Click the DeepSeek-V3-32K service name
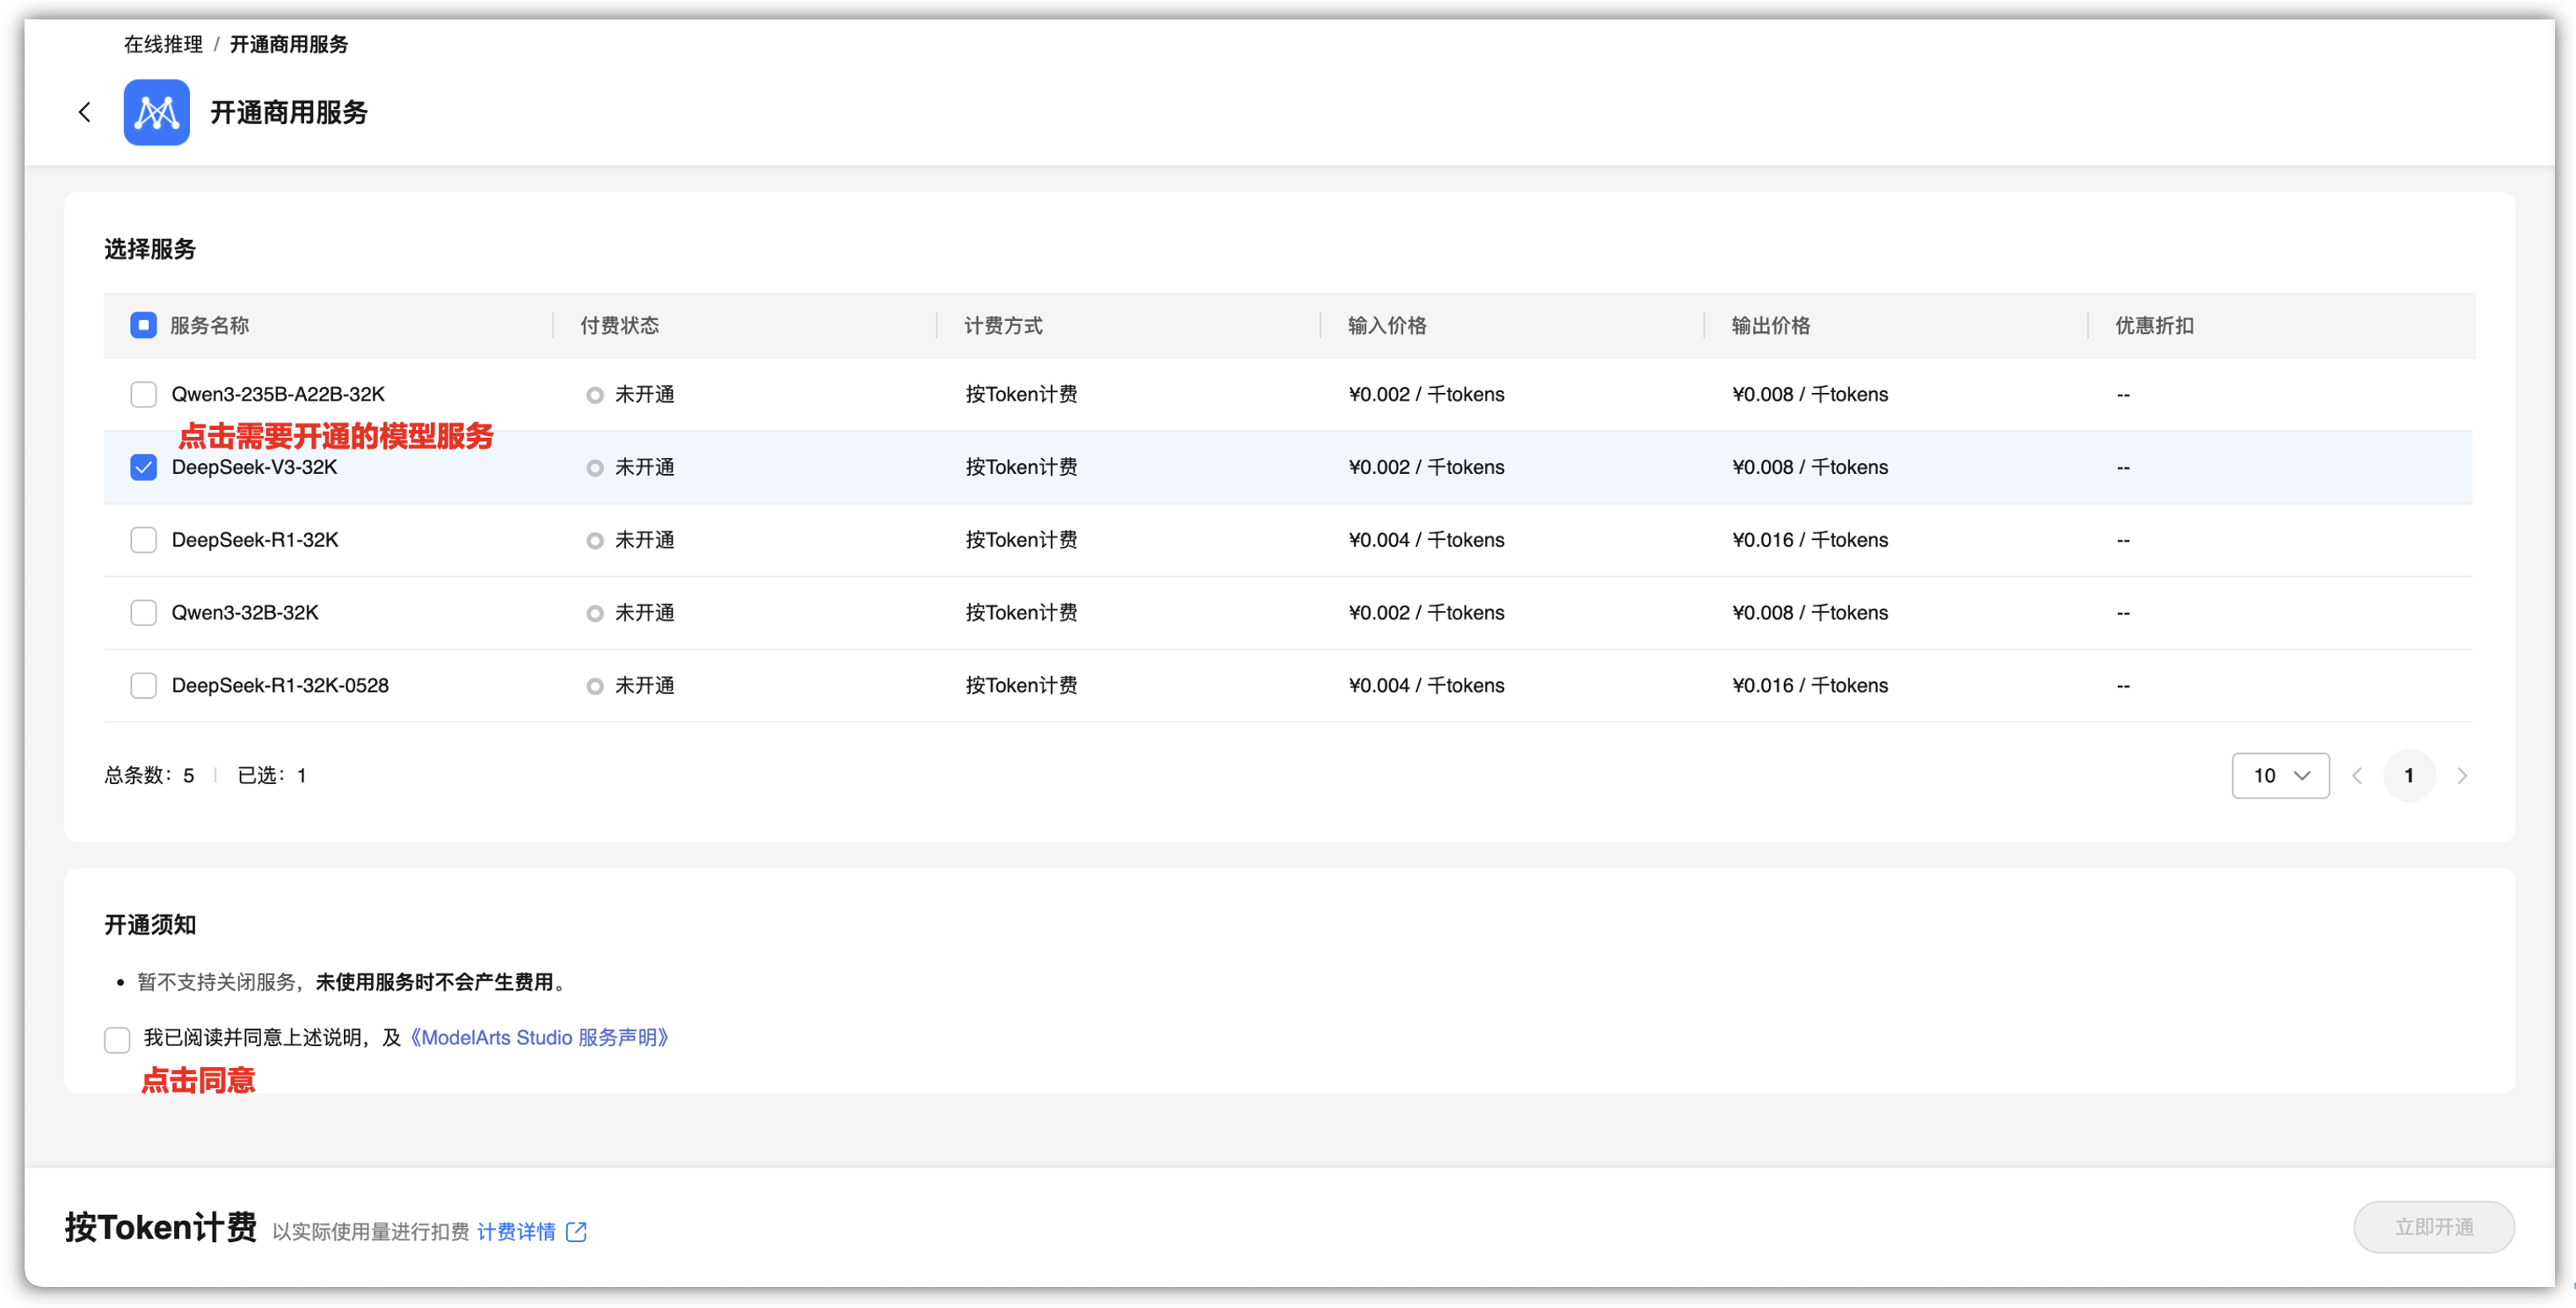Viewport: 2576px width, 1308px height. tap(255, 467)
